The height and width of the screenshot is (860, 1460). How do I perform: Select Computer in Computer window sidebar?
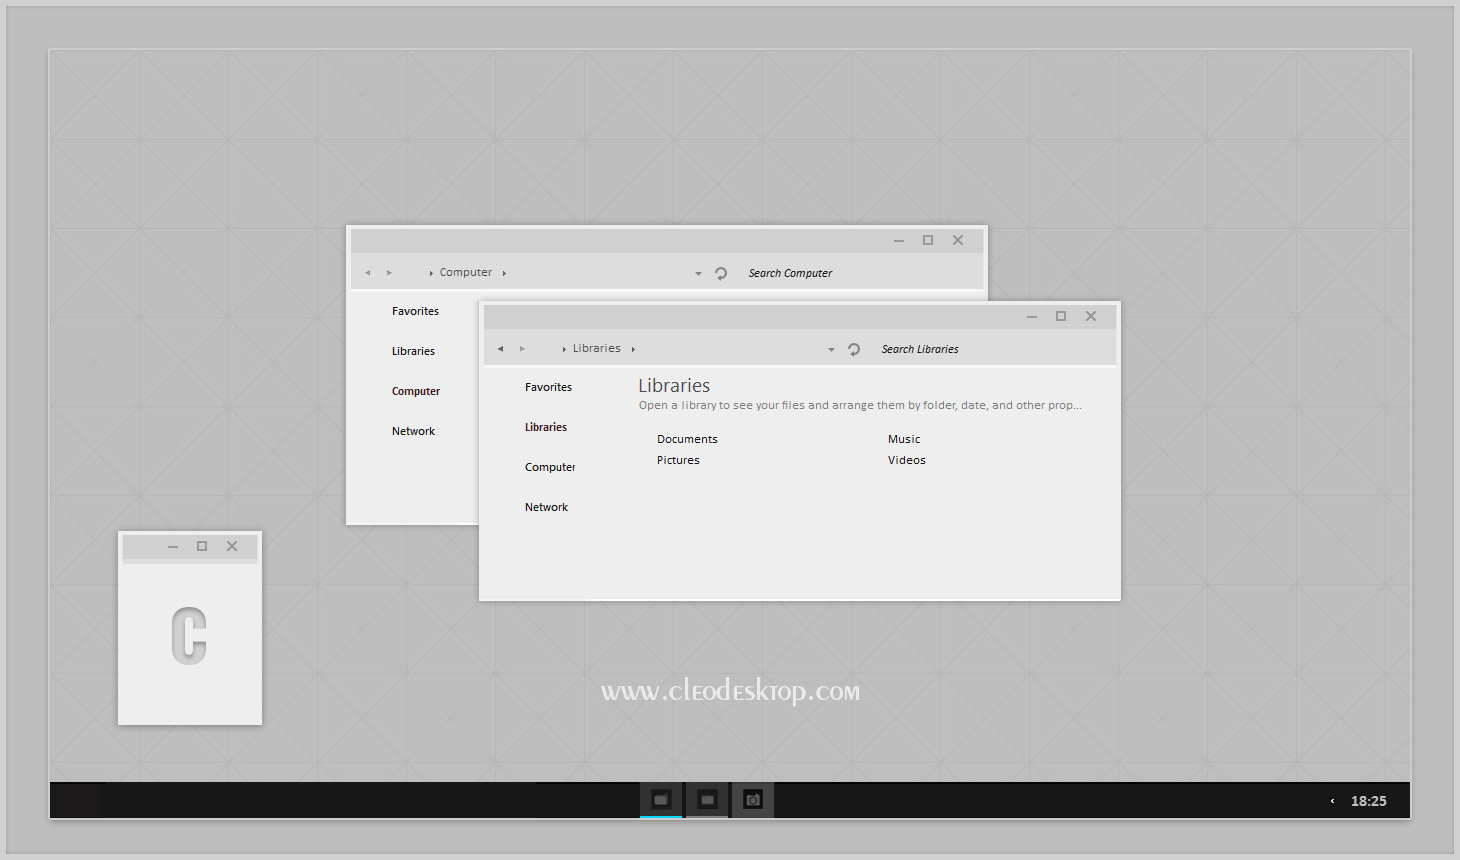click(416, 391)
